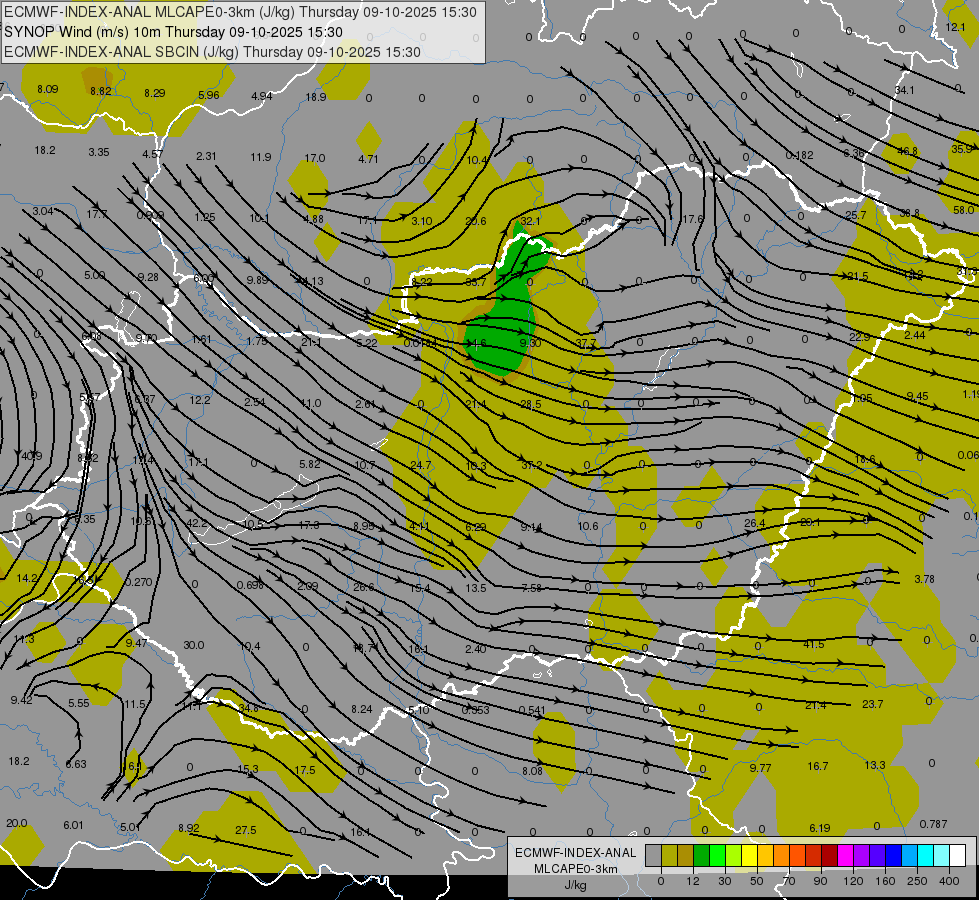The image size is (979, 900).
Task: Click the cyan legend color swatch
Action: click(925, 856)
